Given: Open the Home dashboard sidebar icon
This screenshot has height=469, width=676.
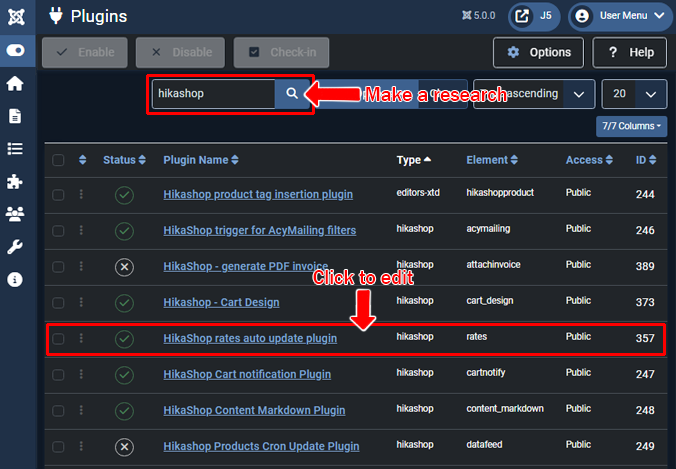Looking at the screenshot, I should (15, 84).
